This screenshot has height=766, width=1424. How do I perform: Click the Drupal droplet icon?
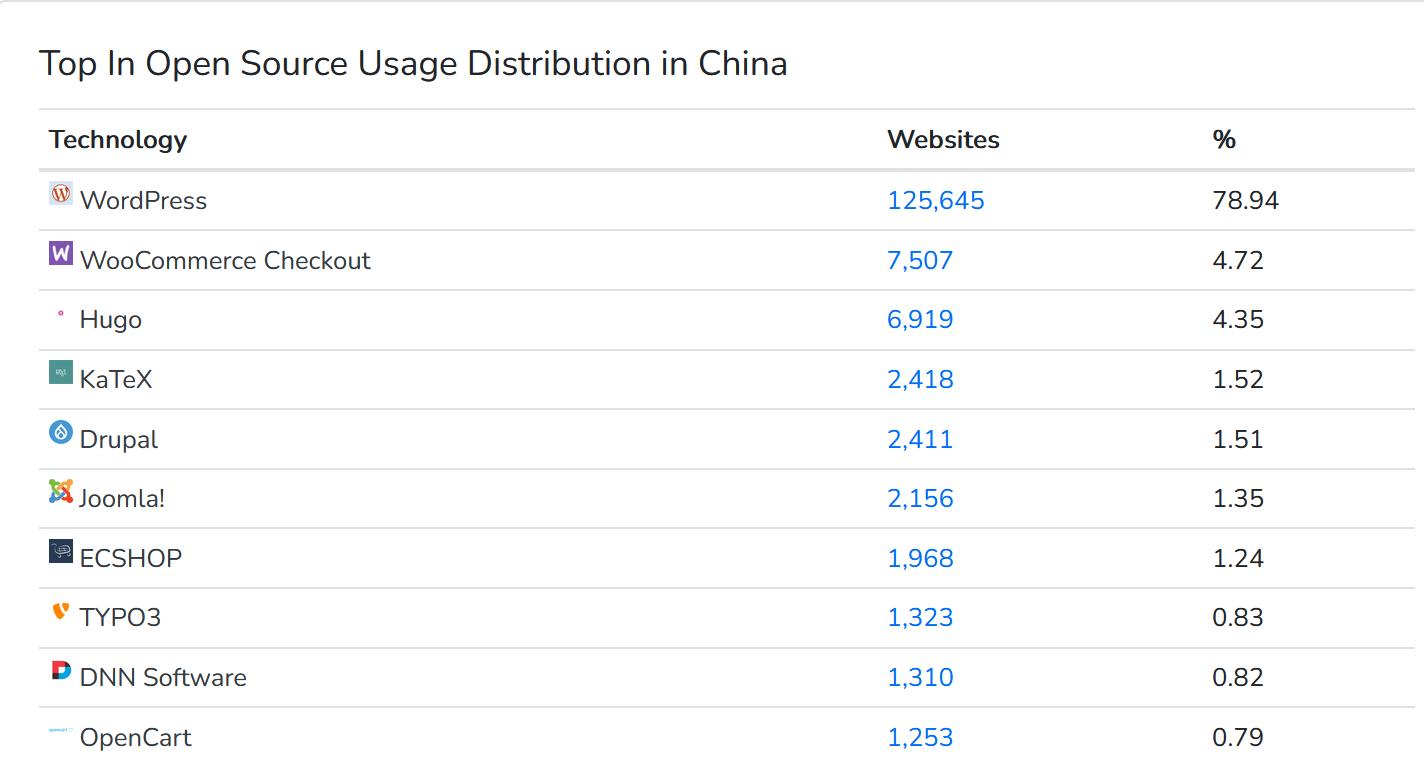[61, 433]
